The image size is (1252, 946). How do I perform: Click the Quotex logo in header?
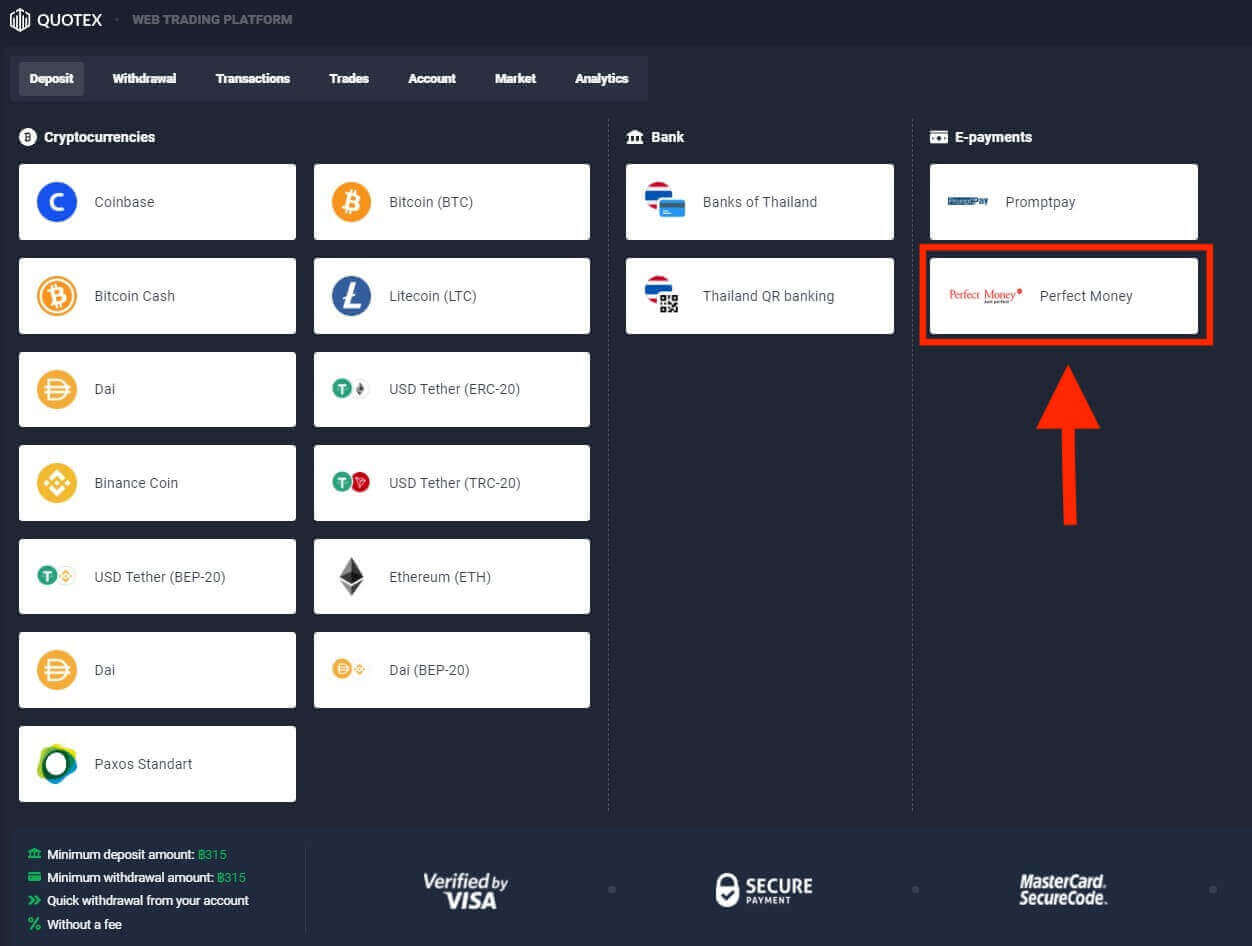pyautogui.click(x=56, y=20)
